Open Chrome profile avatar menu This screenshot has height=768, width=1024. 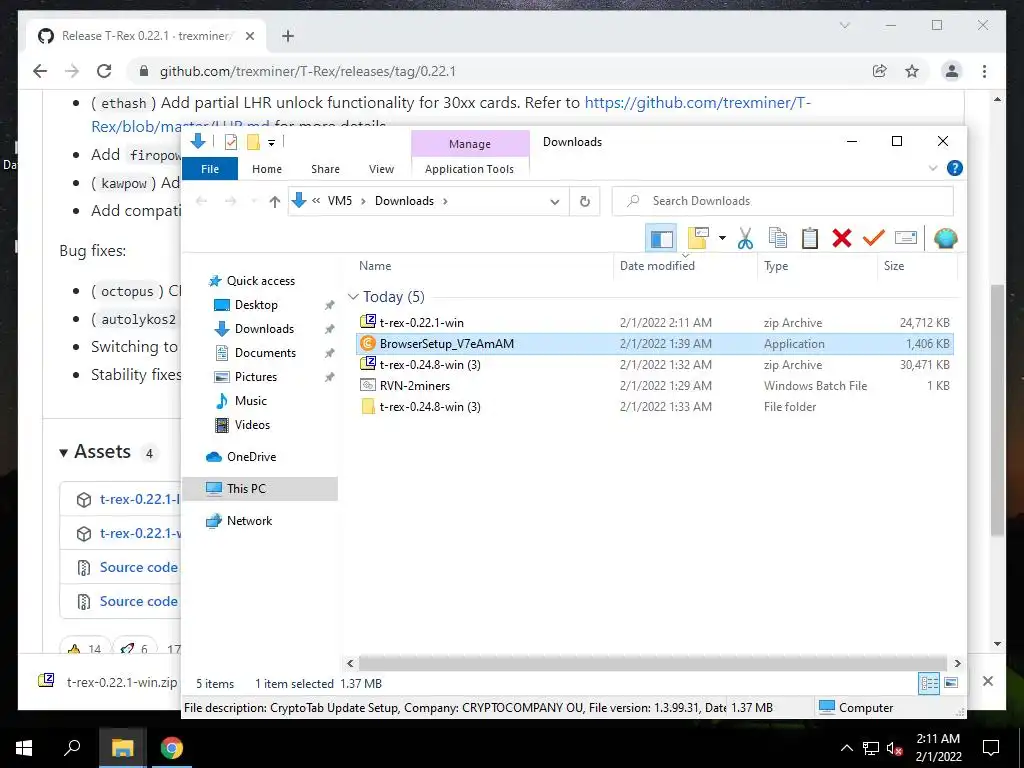[952, 71]
